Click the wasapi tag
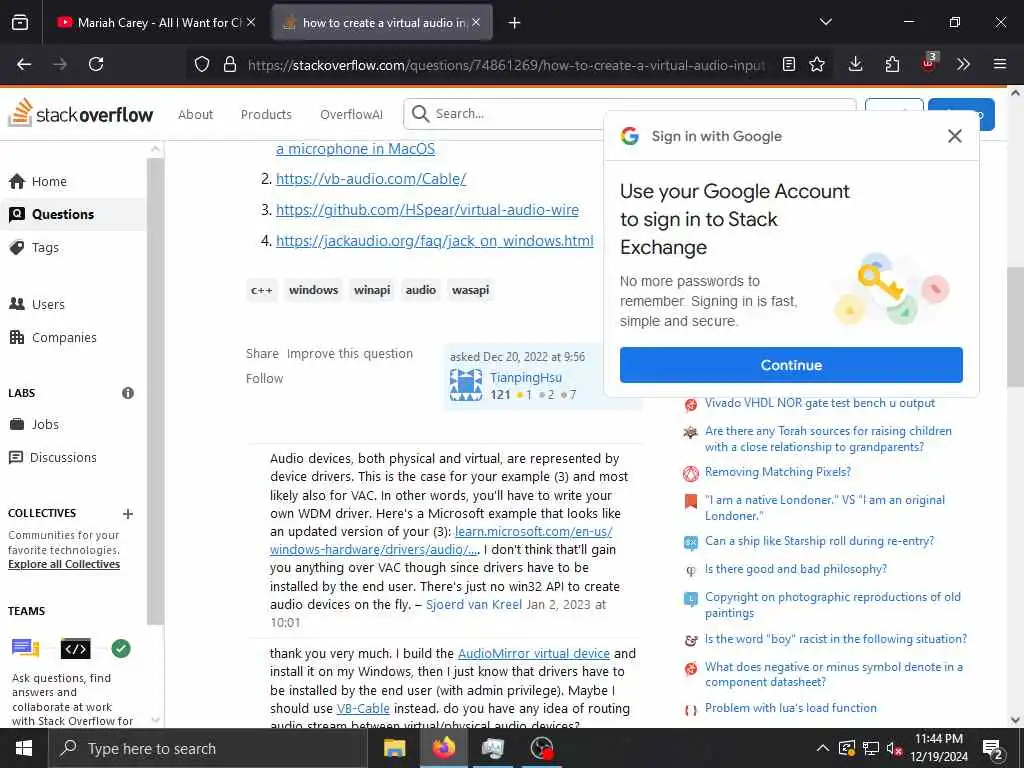The image size is (1024, 768). click(470, 290)
